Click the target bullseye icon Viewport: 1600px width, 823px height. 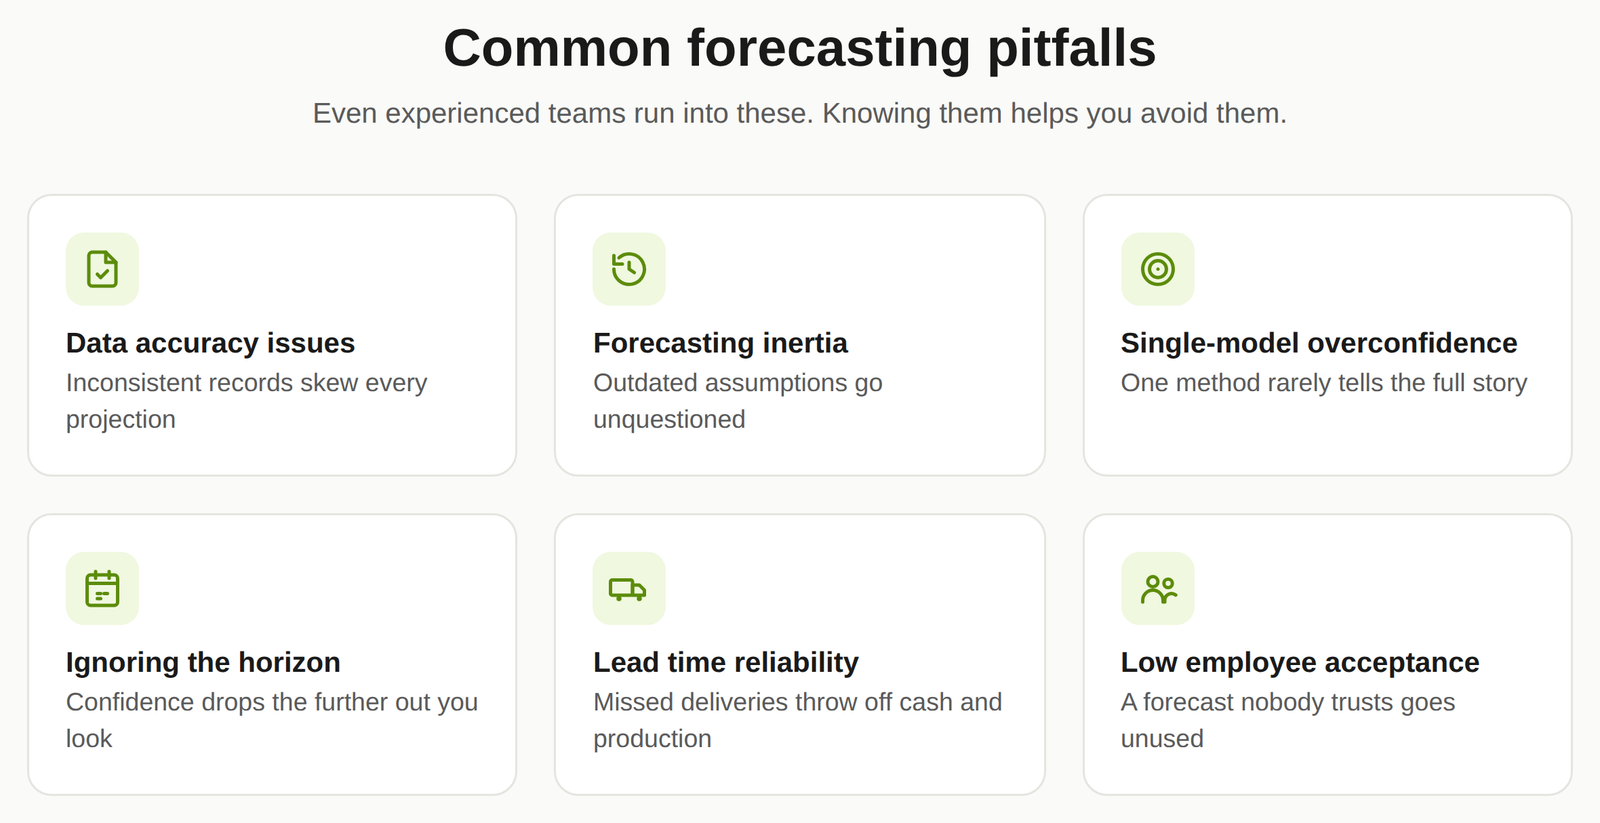tap(1158, 269)
